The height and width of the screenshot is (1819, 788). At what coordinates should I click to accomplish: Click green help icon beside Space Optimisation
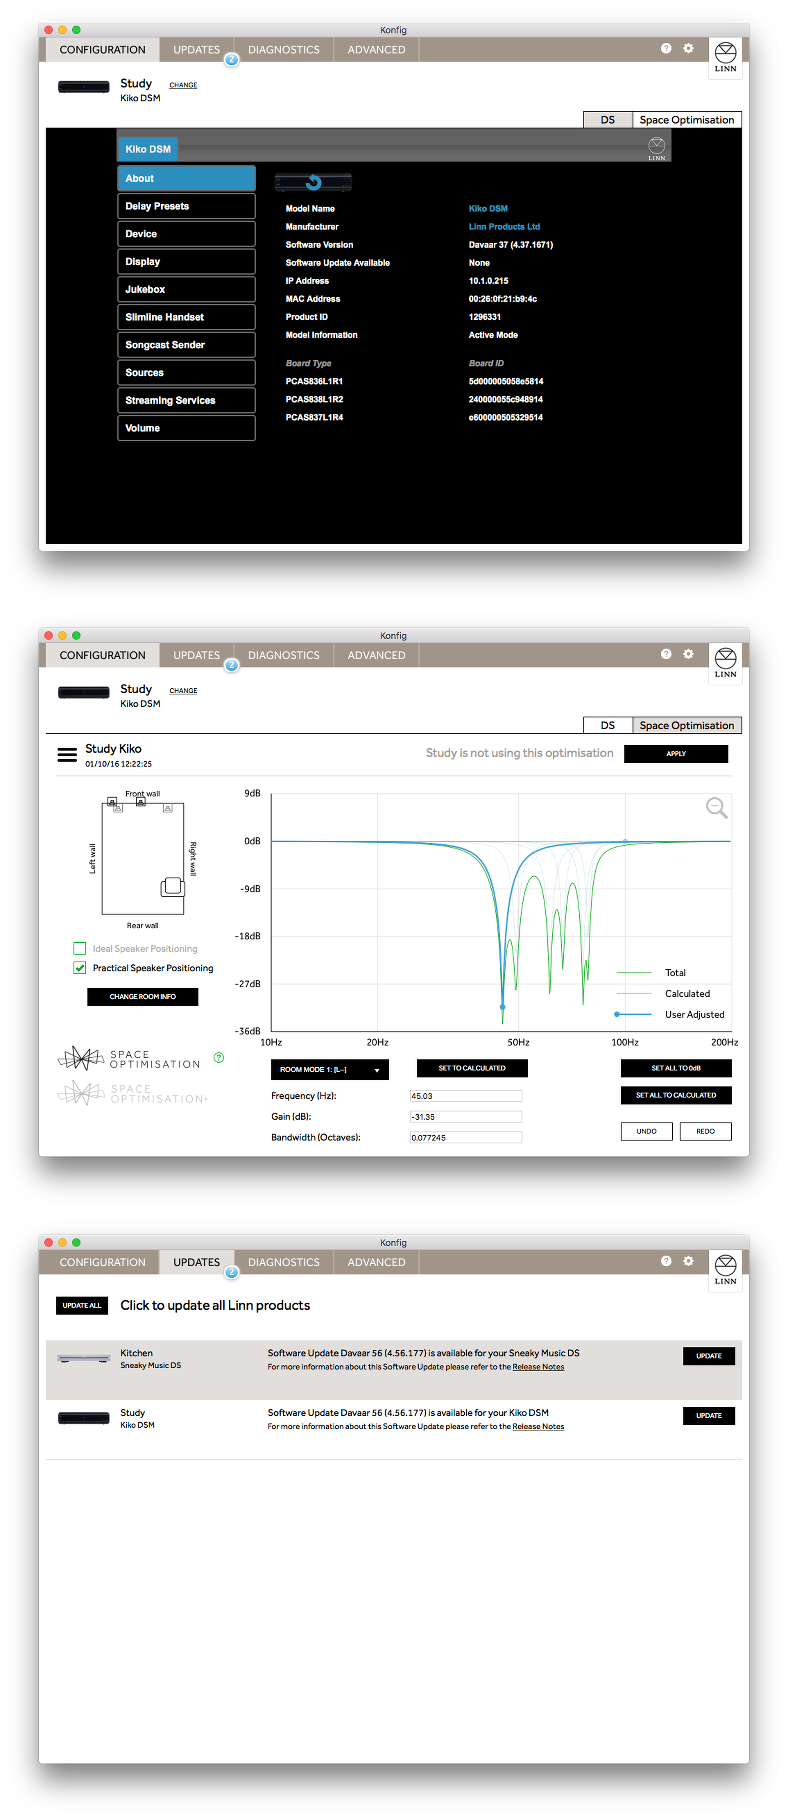[x=219, y=1057]
